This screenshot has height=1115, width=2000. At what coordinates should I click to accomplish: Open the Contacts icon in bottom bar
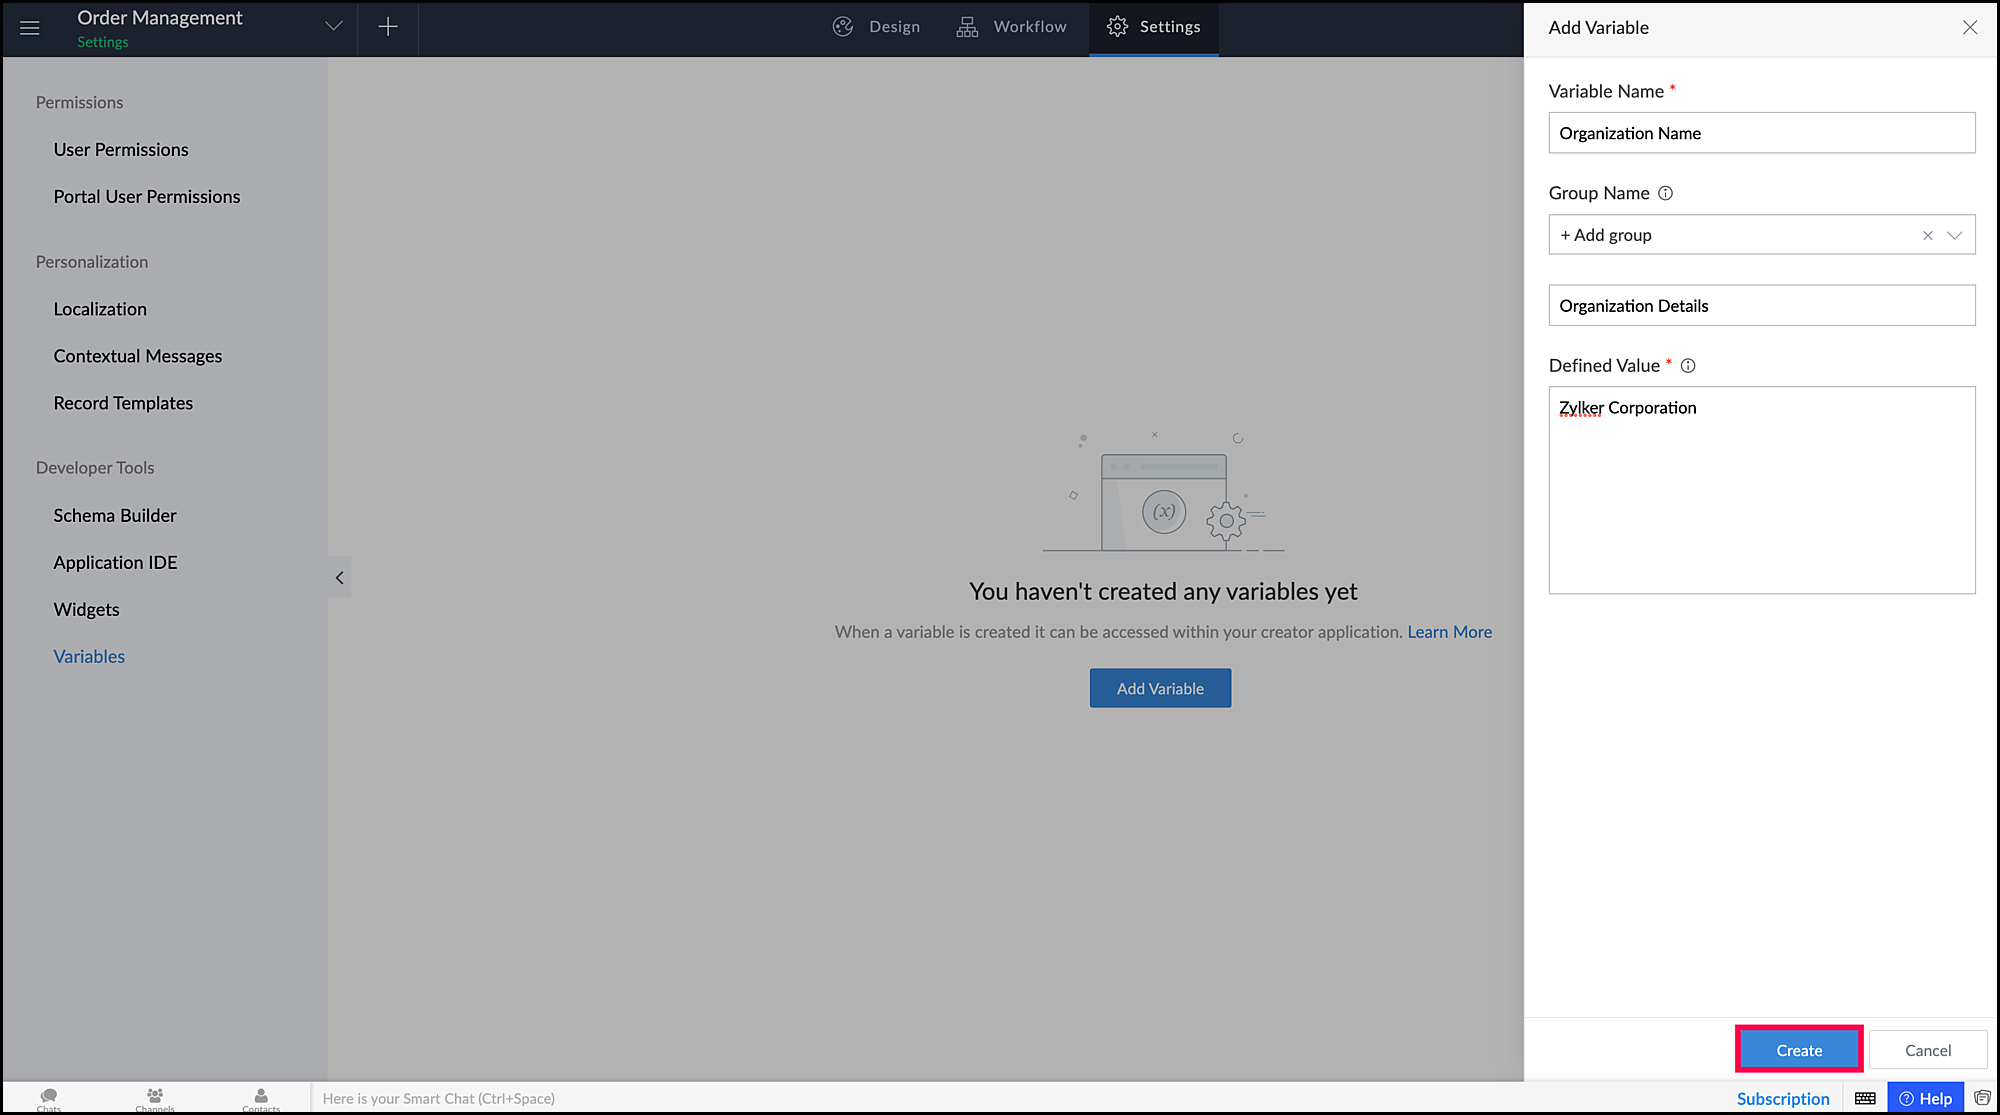(261, 1098)
